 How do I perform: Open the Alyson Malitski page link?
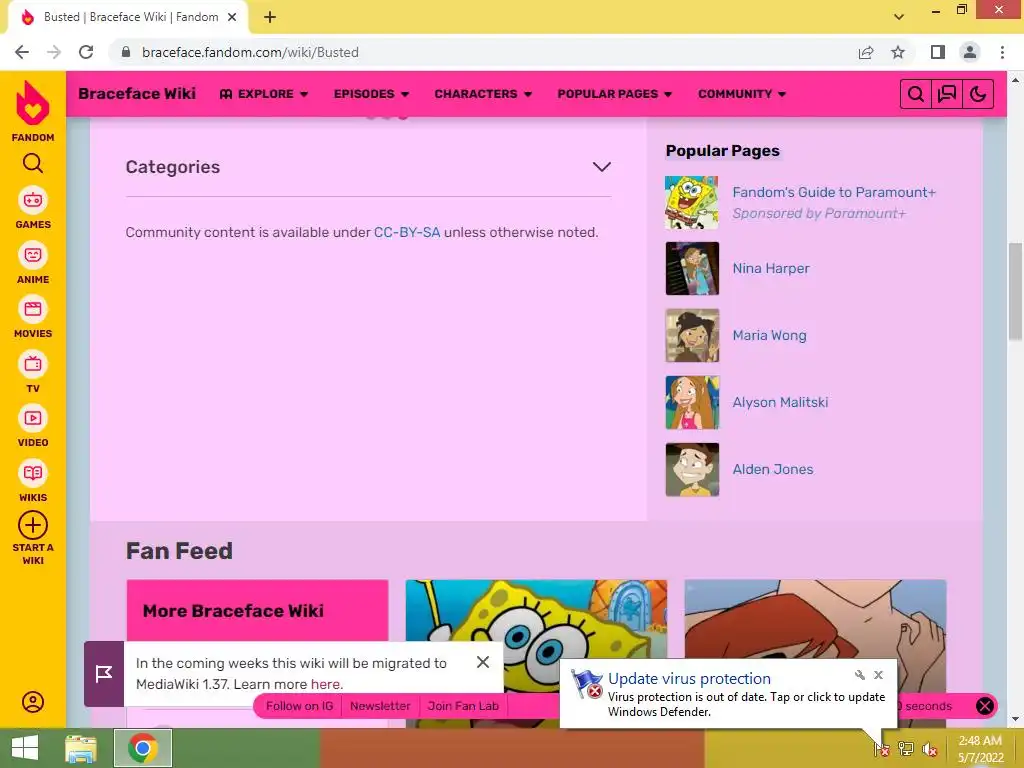tap(780, 402)
